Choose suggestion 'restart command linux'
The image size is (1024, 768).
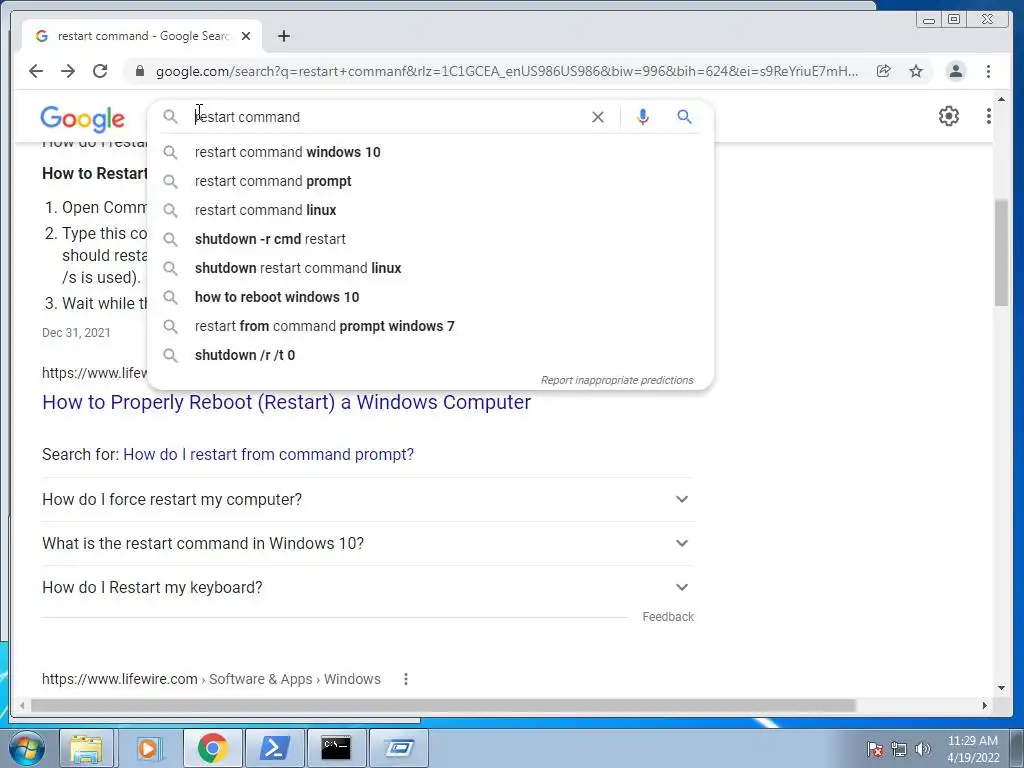click(431, 210)
